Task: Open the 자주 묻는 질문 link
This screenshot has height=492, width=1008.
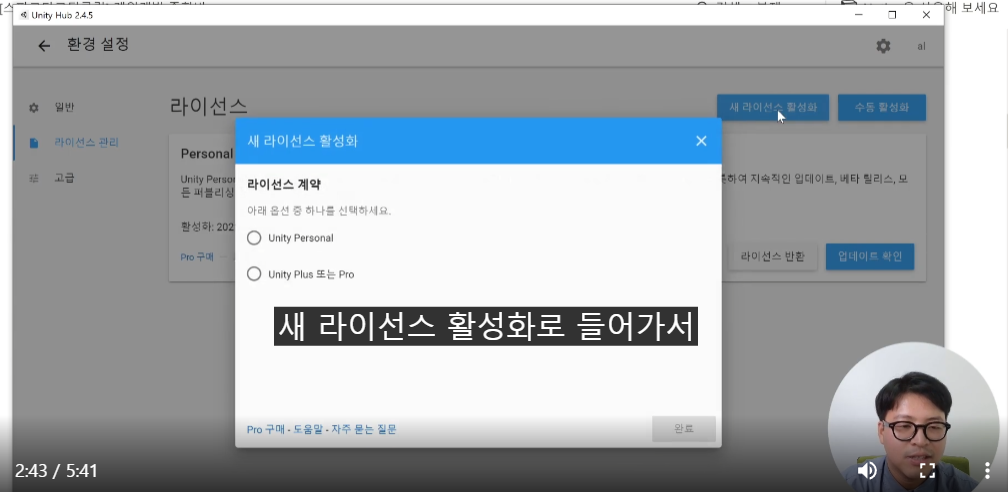Action: click(364, 430)
